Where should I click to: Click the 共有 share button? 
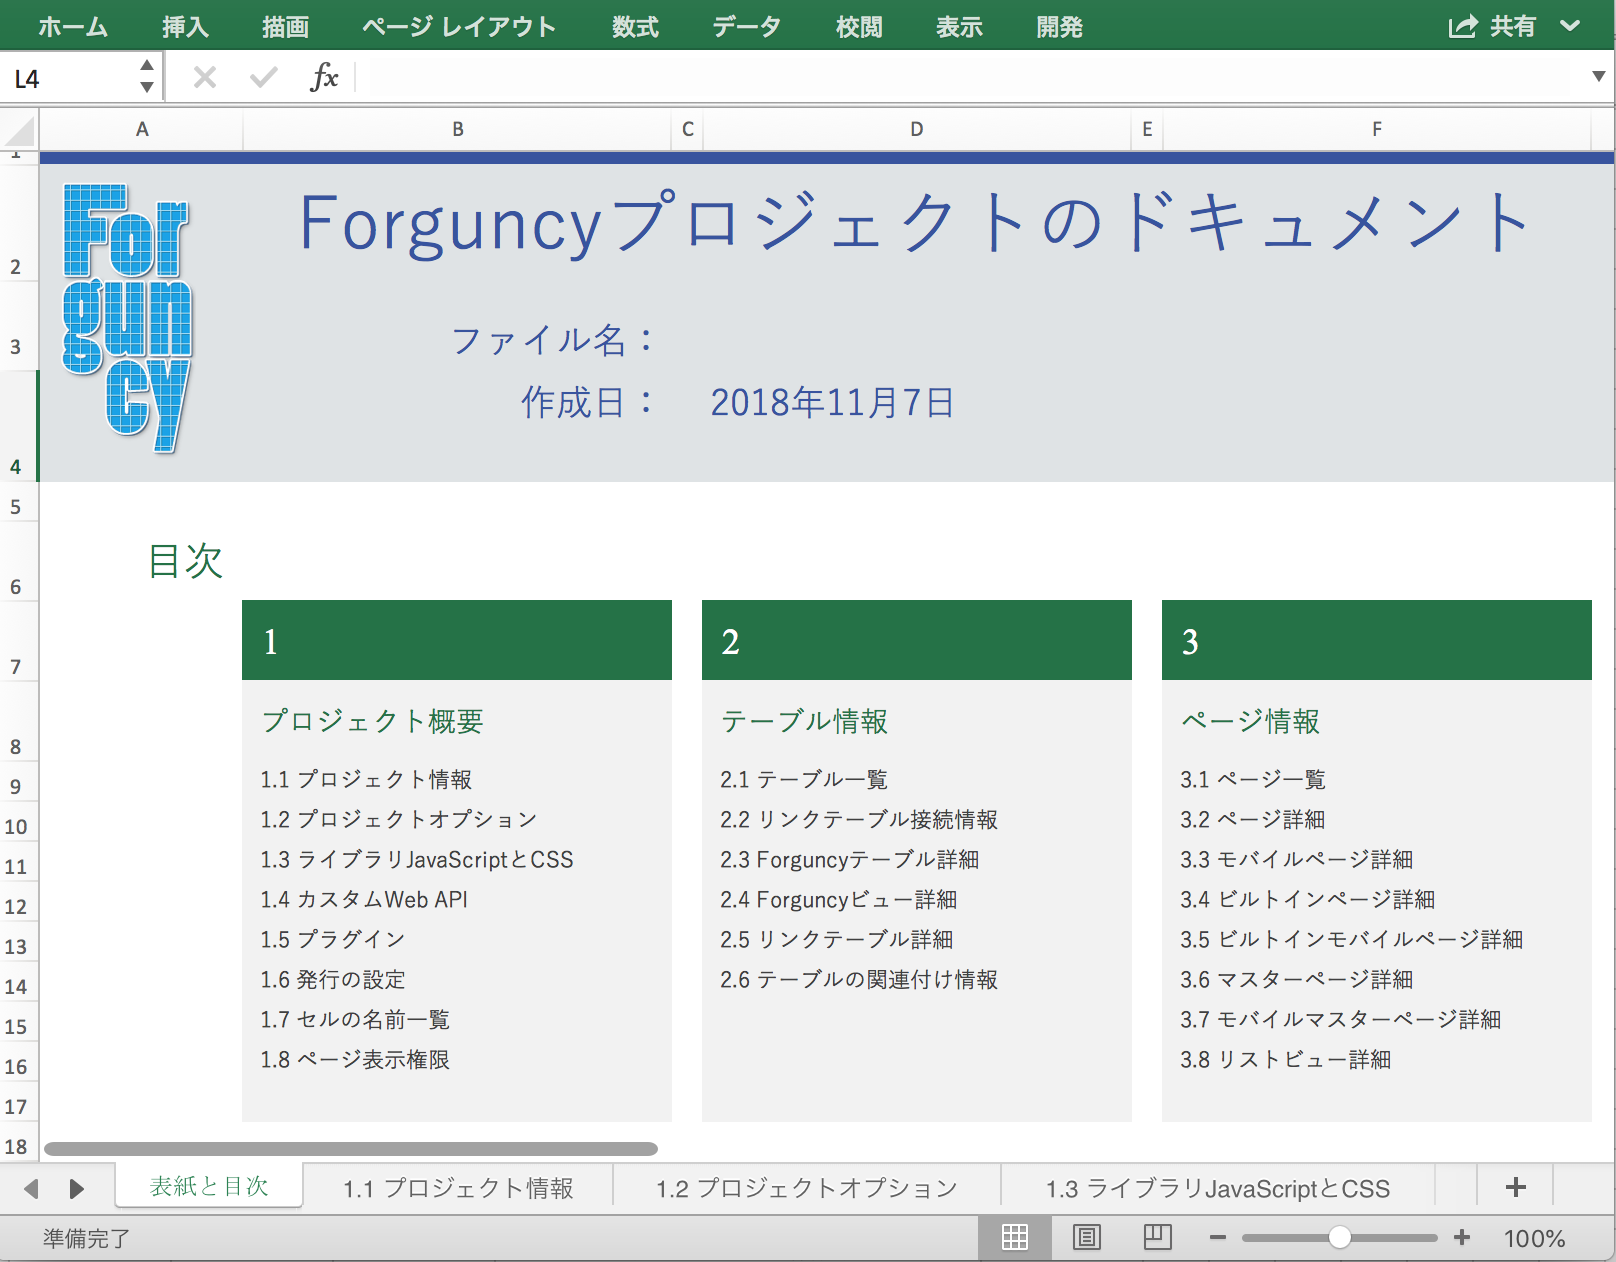tap(1492, 27)
